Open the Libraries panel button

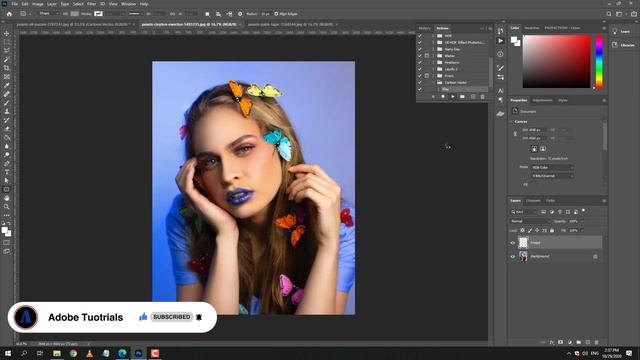point(623,45)
